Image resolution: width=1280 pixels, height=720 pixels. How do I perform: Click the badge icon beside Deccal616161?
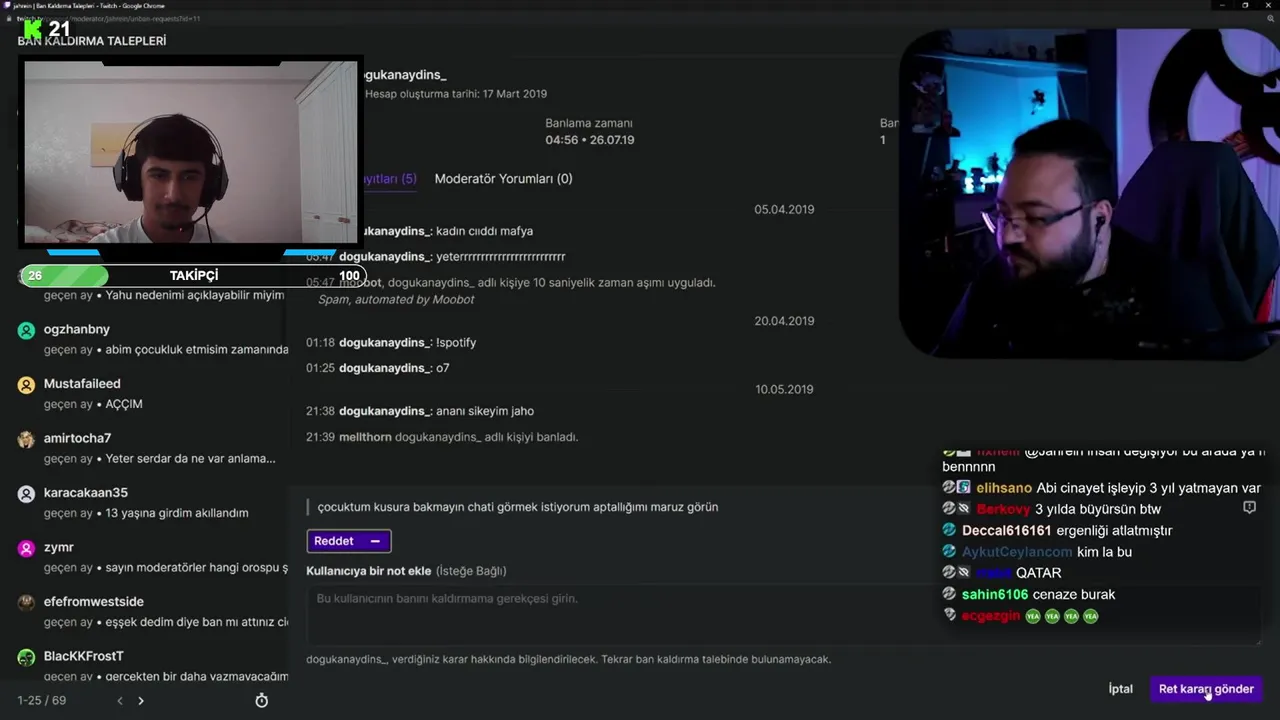tap(949, 530)
